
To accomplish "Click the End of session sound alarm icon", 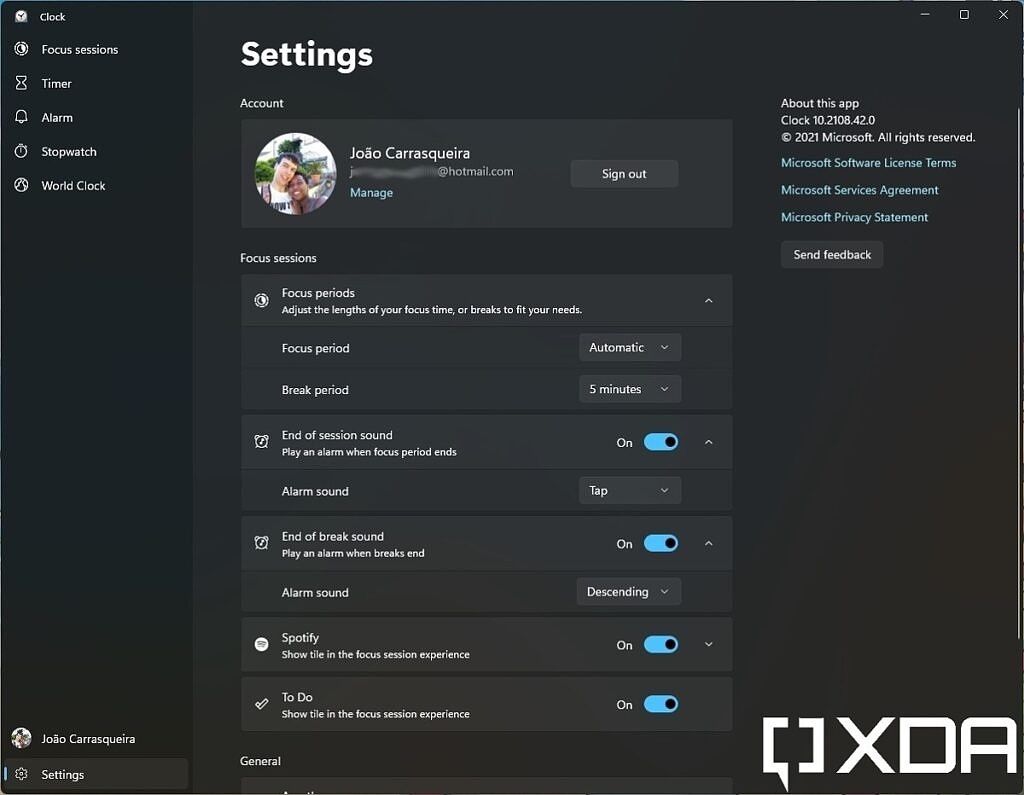I will point(261,441).
